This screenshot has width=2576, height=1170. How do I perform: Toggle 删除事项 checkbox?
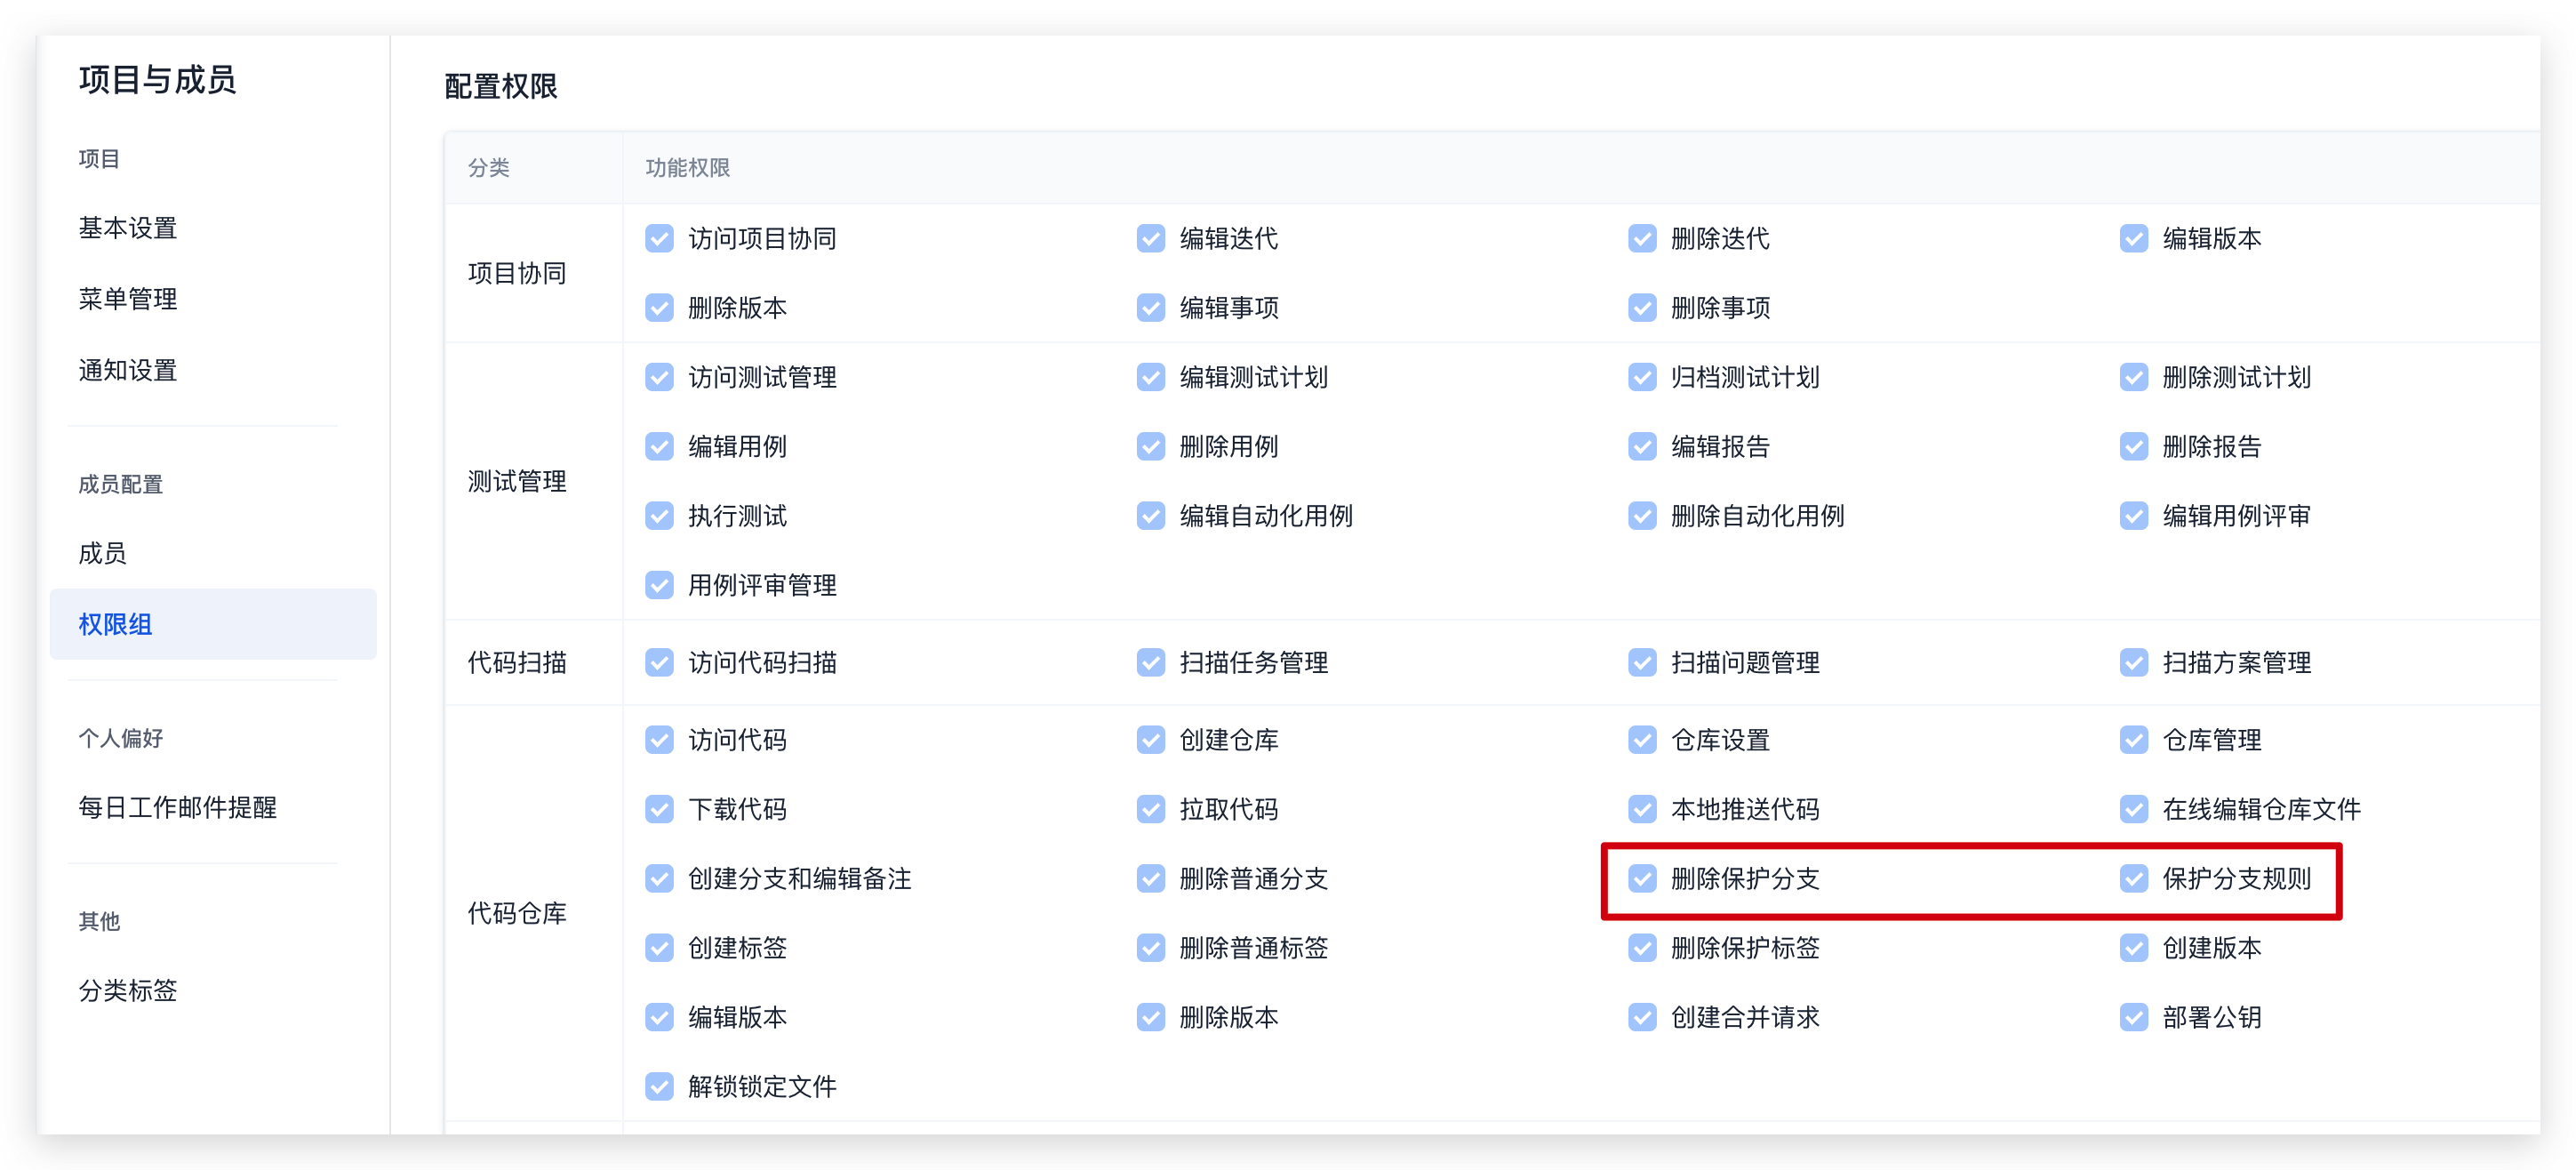pyautogui.click(x=1642, y=308)
